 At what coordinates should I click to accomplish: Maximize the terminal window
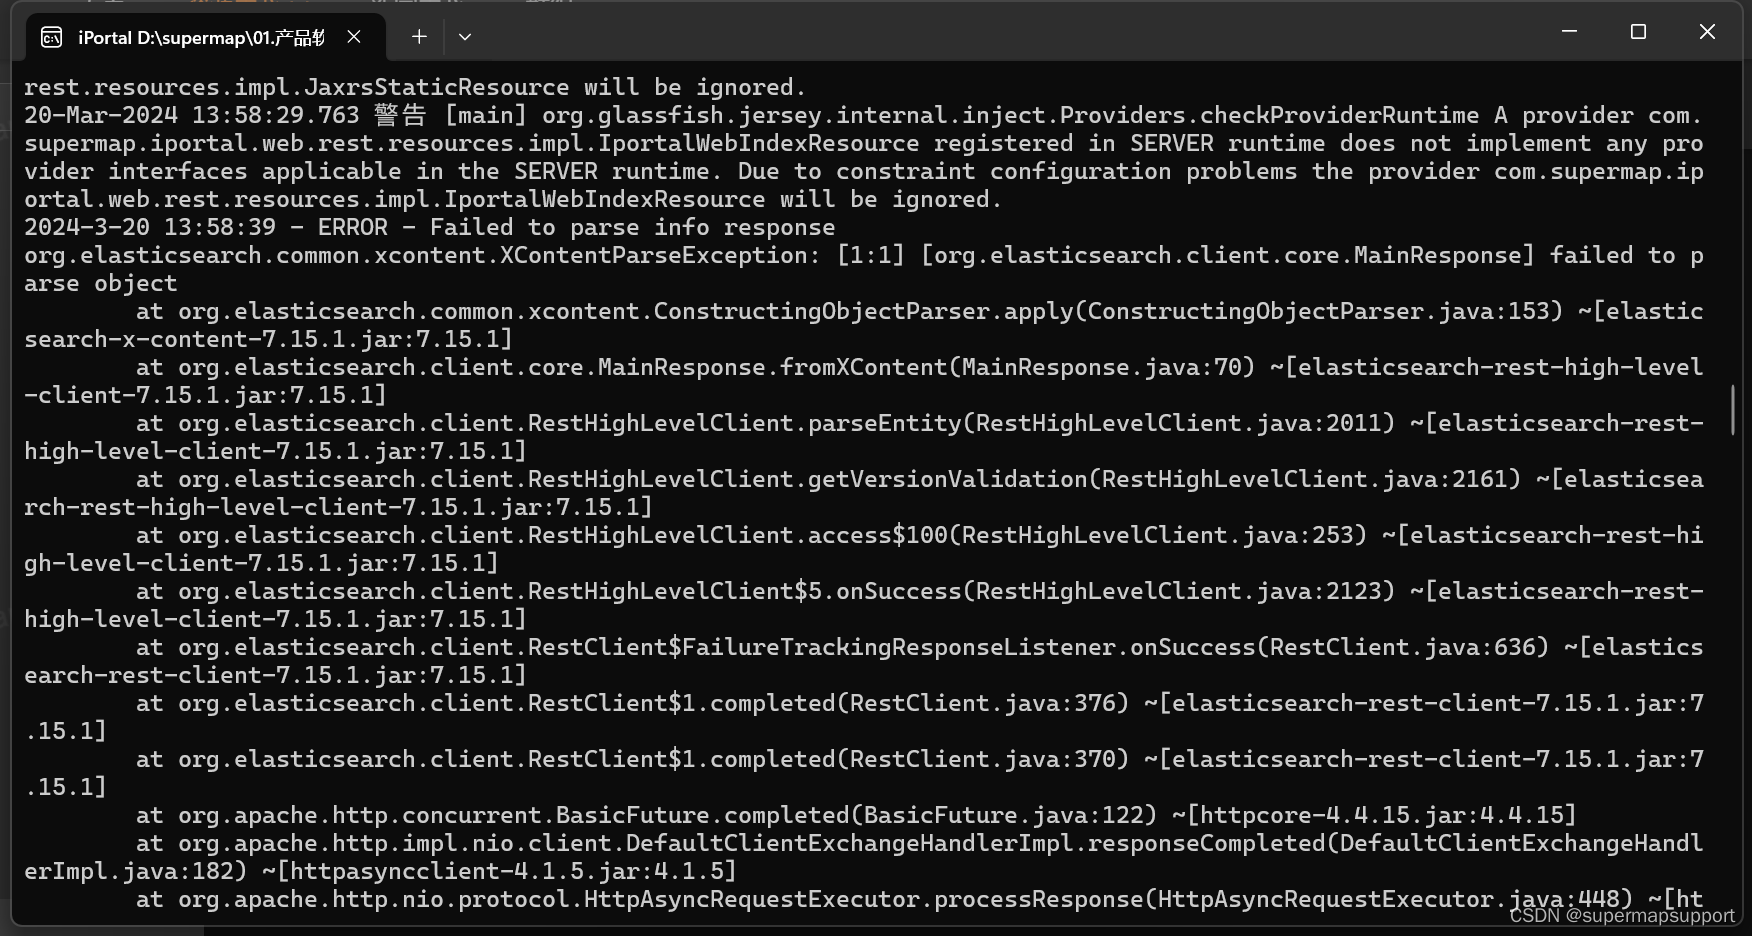(1638, 32)
